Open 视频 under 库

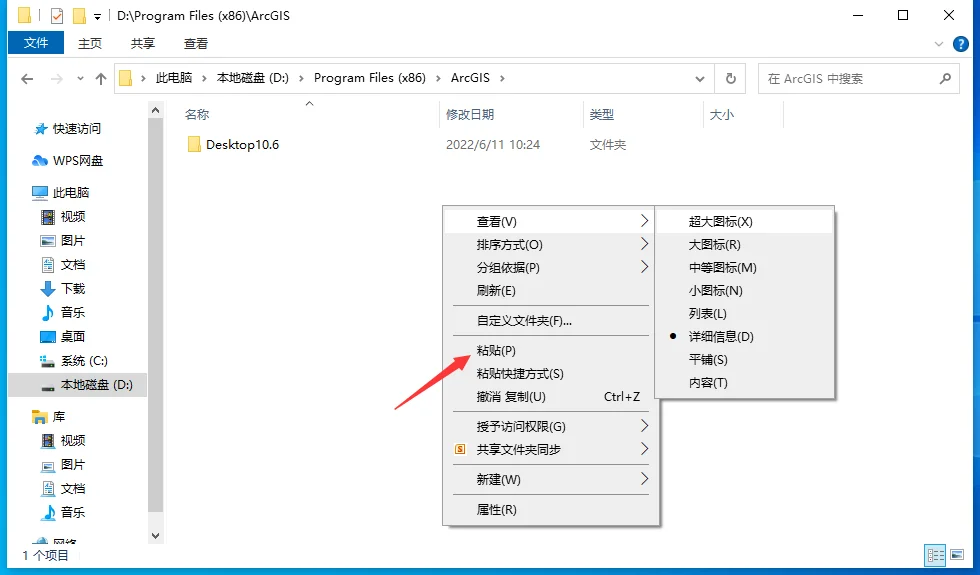point(63,441)
